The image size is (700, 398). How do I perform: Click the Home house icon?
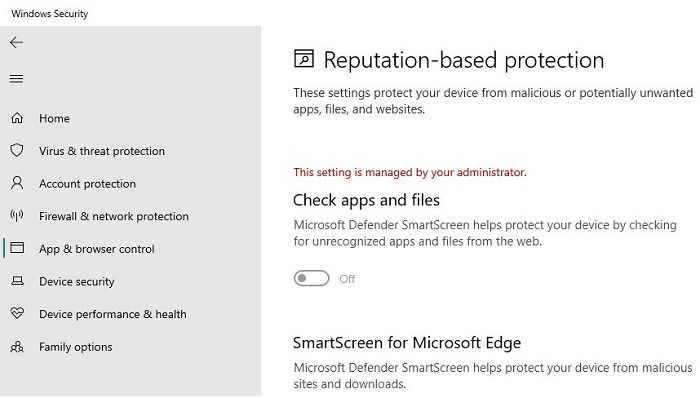(x=17, y=118)
